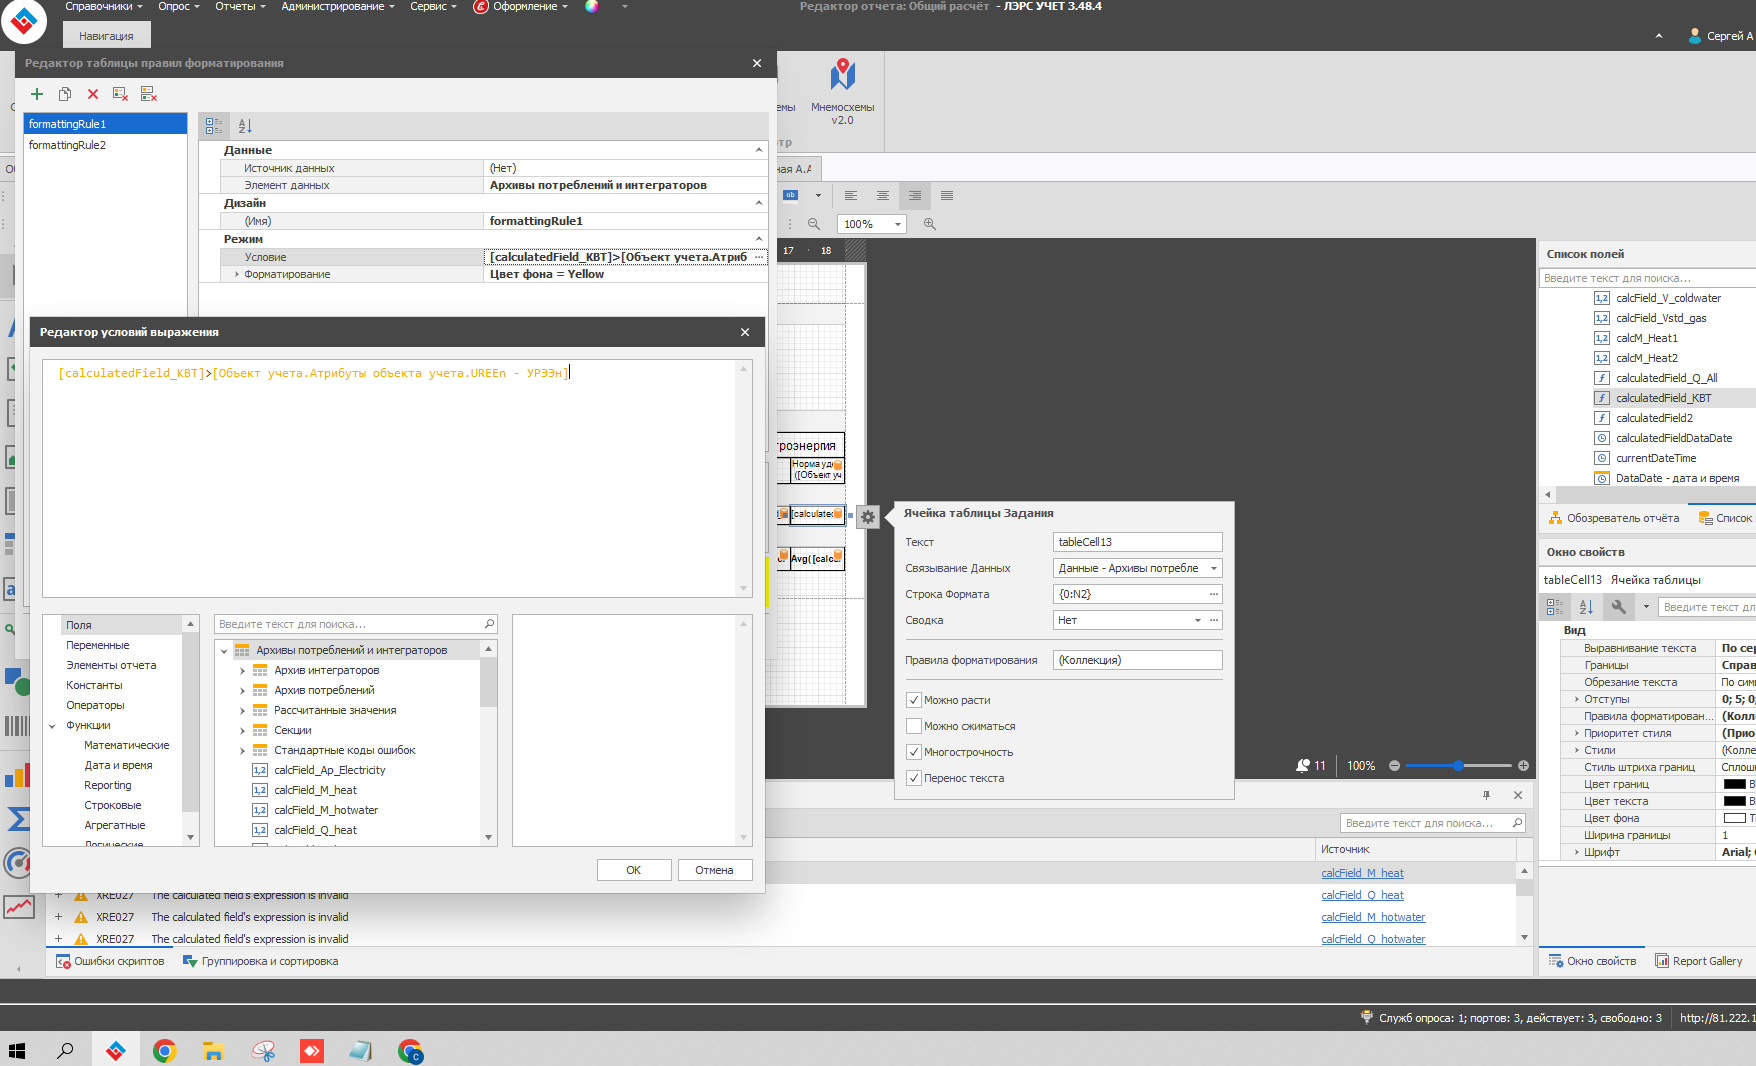Click the zoom slider handle

pos(1458,766)
